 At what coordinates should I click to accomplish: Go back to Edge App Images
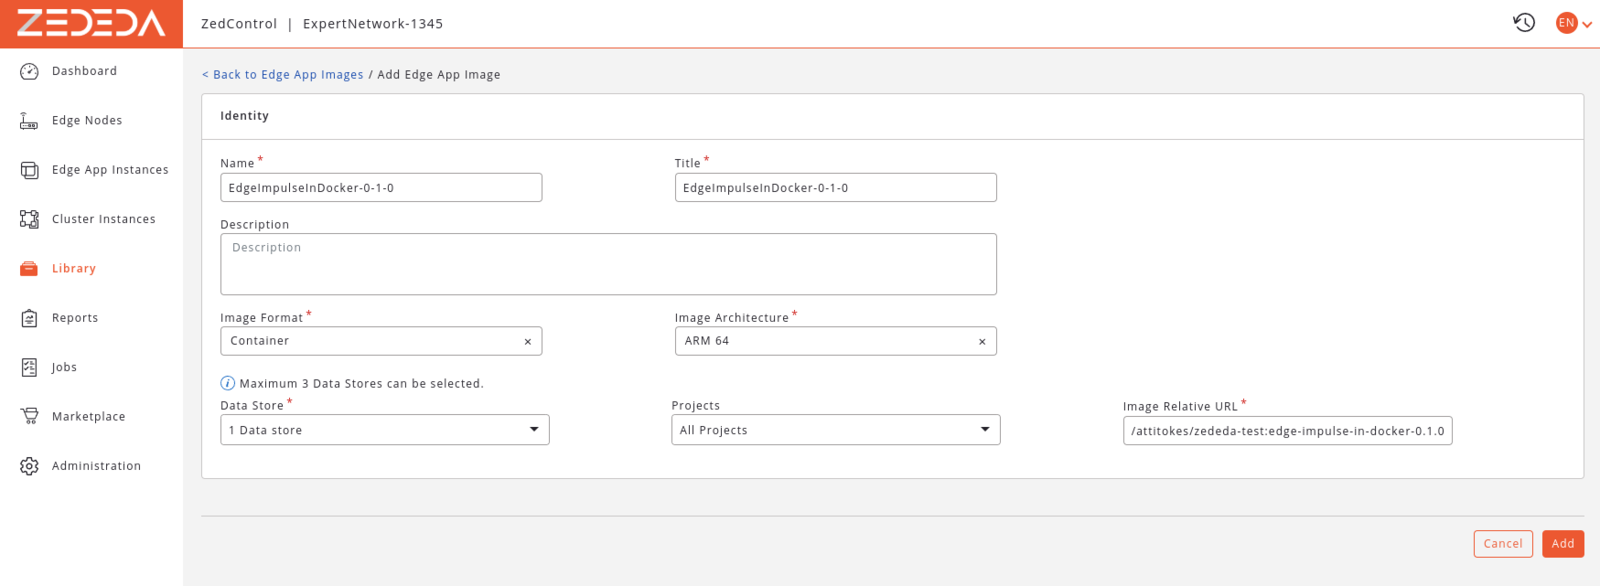283,74
